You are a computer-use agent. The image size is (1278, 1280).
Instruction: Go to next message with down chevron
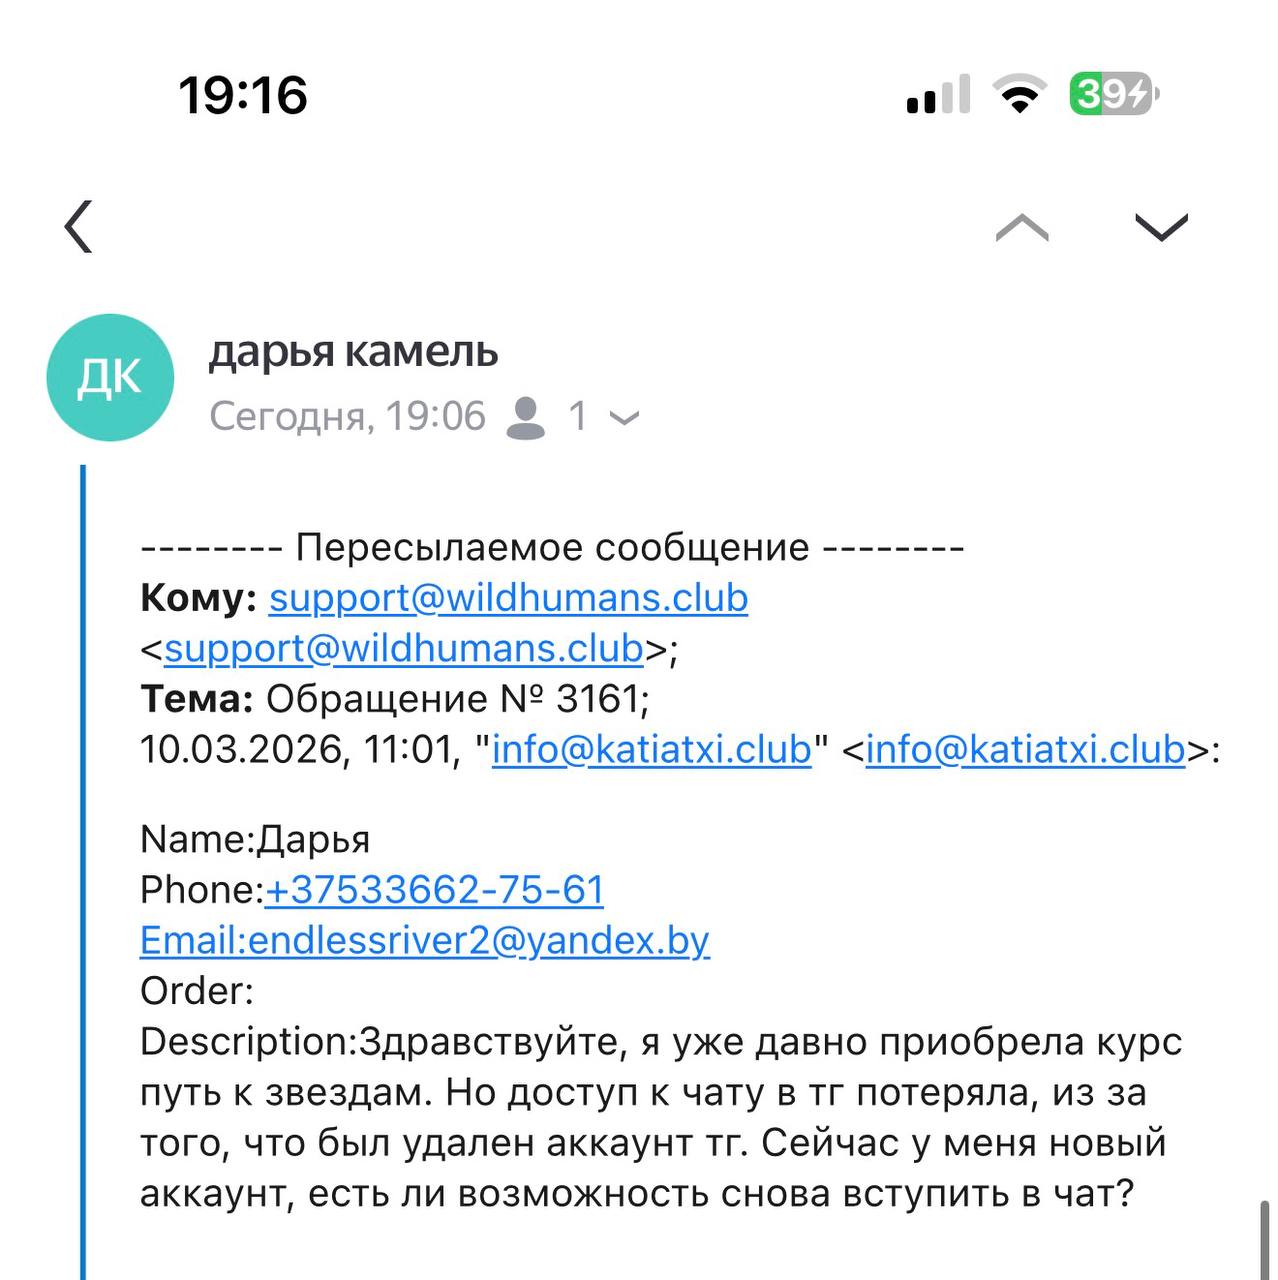1161,228
